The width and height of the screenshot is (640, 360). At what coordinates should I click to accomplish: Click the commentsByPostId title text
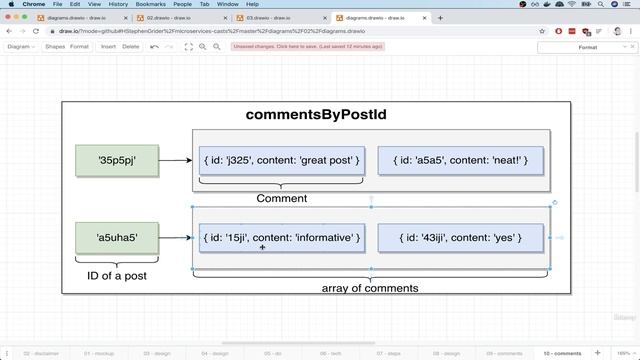point(316,114)
